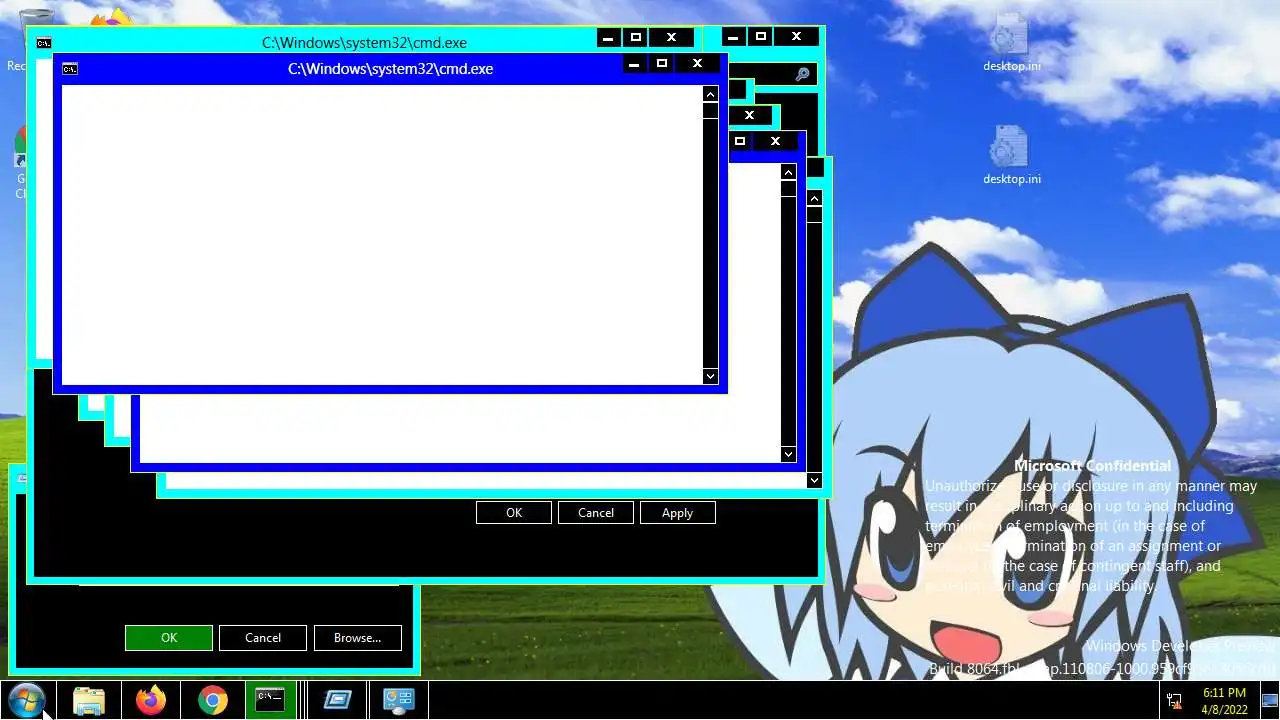The height and width of the screenshot is (720, 1280).
Task: Open the Windows Start orb
Action: pos(25,700)
